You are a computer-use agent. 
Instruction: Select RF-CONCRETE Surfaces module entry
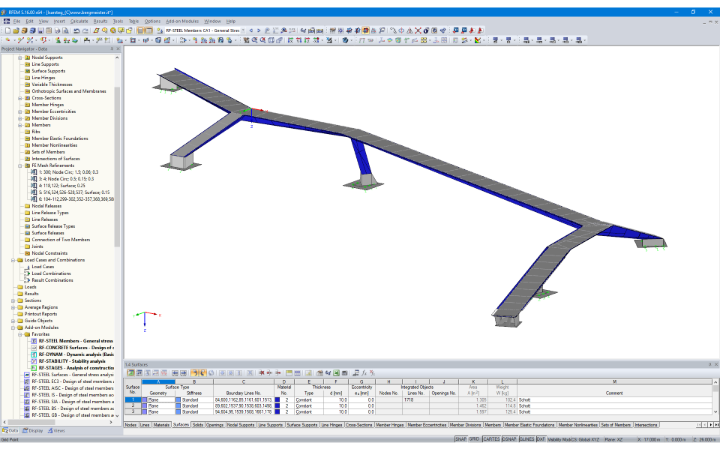76,348
